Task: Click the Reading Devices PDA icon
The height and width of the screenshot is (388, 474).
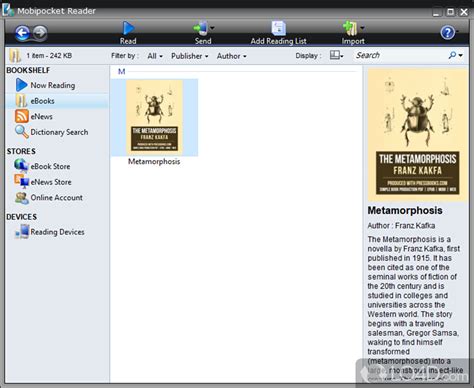Action: 22,232
